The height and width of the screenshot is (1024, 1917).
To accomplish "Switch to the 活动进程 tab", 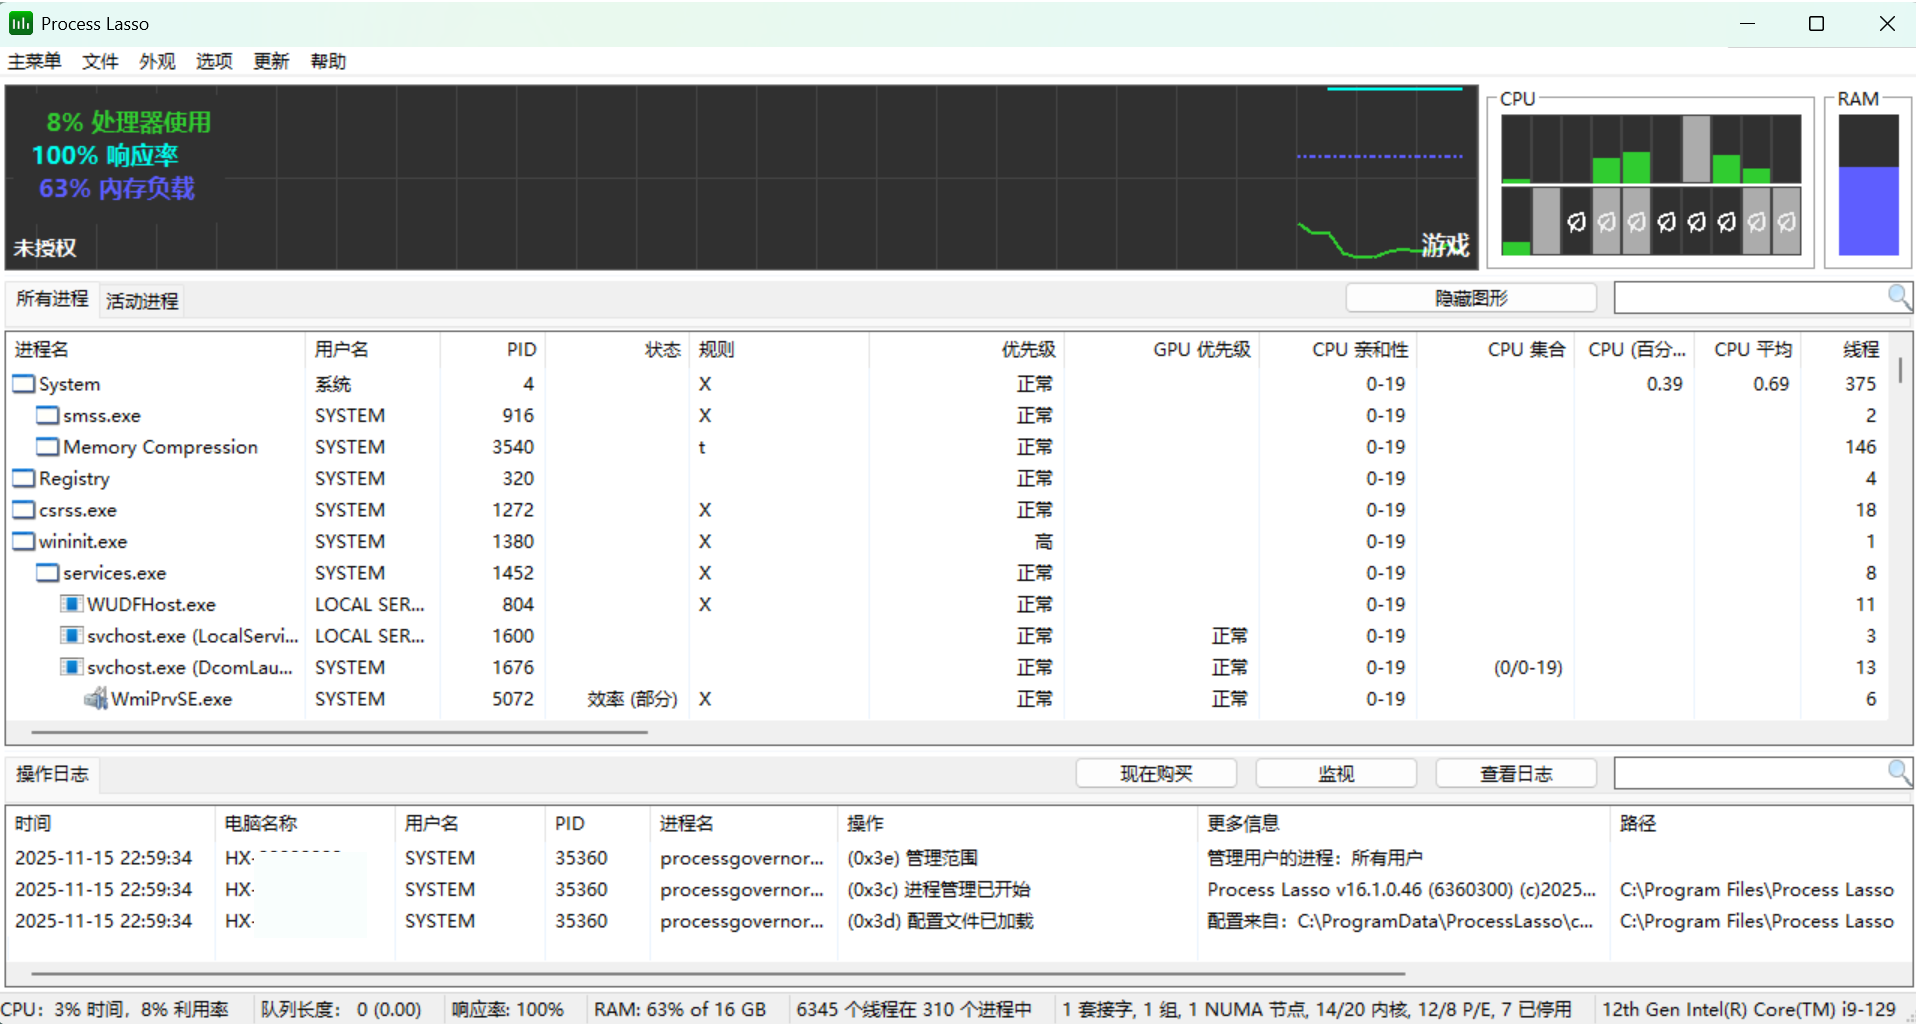I will click(141, 300).
